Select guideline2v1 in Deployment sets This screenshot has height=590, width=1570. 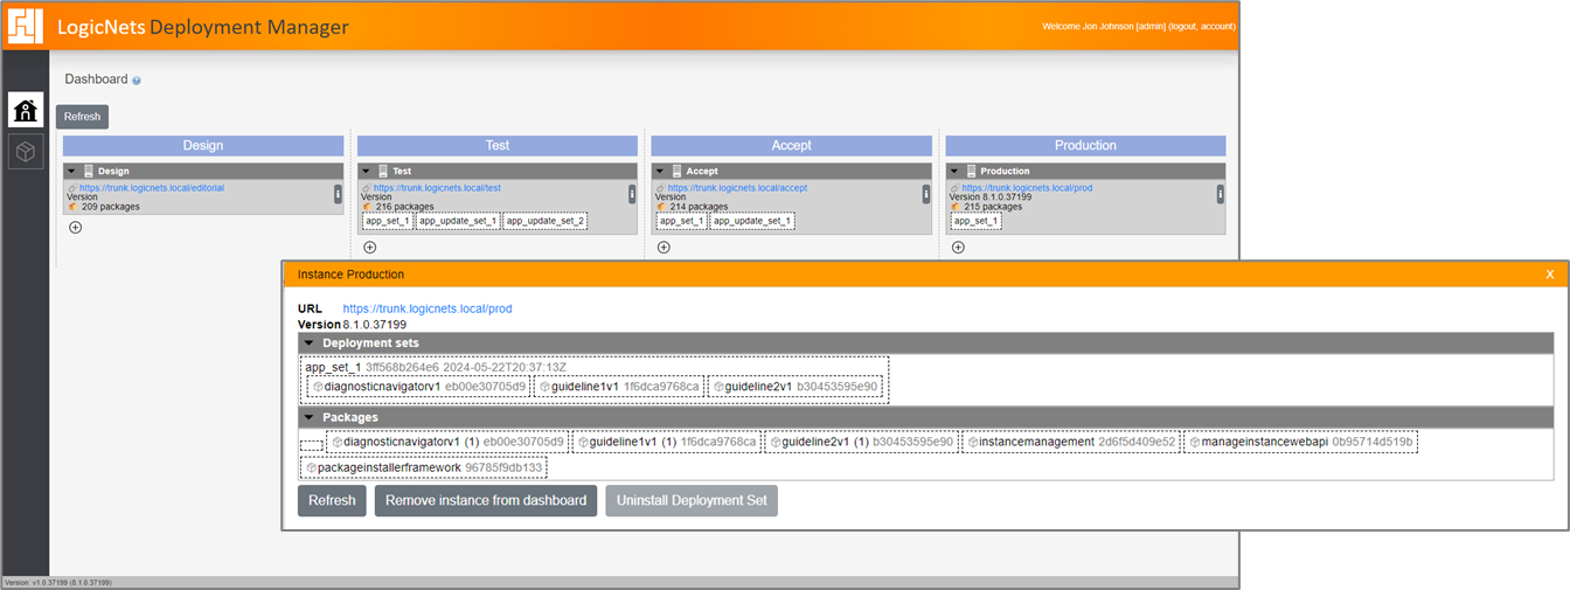tap(795, 387)
